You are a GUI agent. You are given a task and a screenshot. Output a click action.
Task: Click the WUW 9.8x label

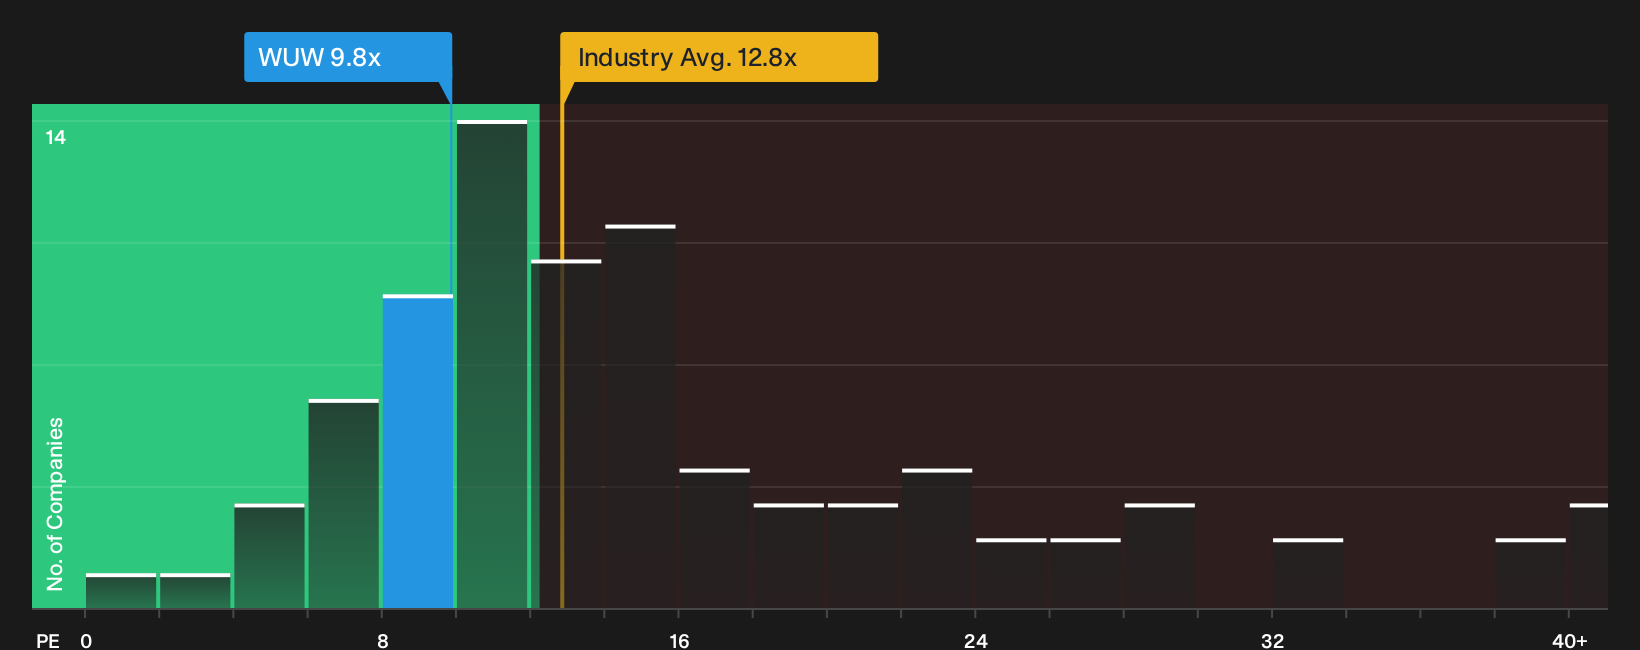point(348,57)
